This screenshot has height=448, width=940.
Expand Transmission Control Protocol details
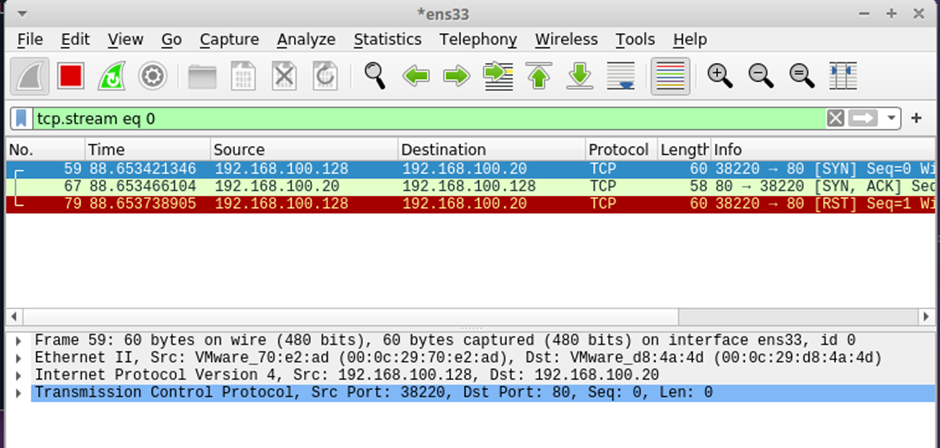(x=19, y=393)
